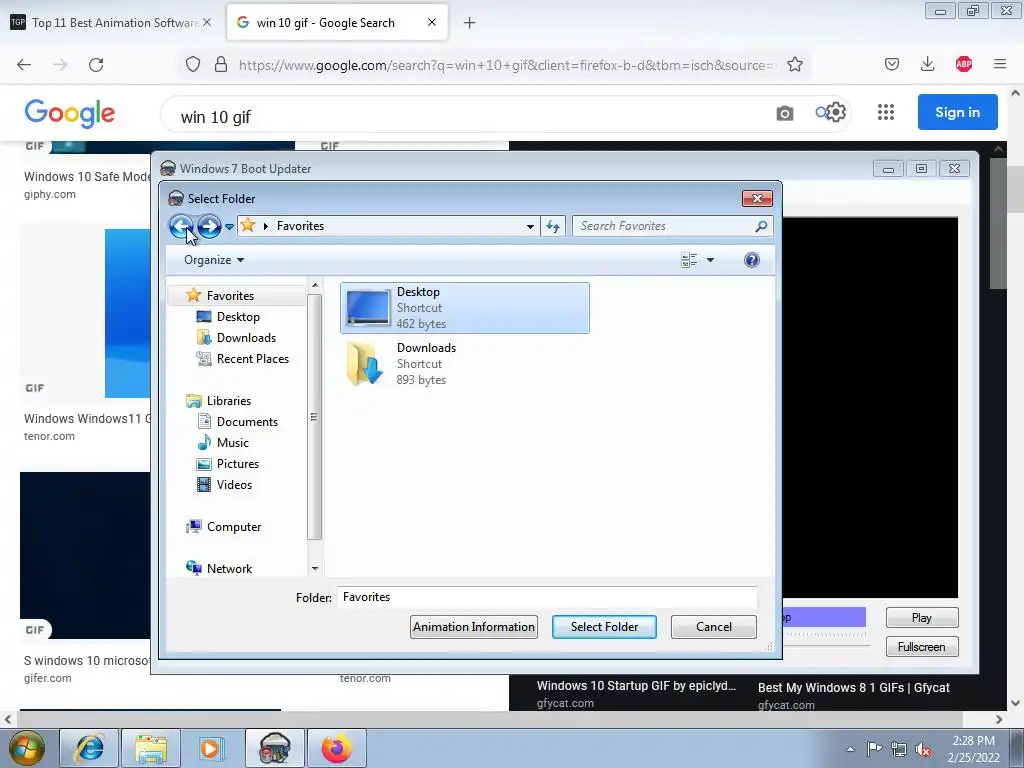
Task: Change view with the view icon
Action: click(x=689, y=260)
